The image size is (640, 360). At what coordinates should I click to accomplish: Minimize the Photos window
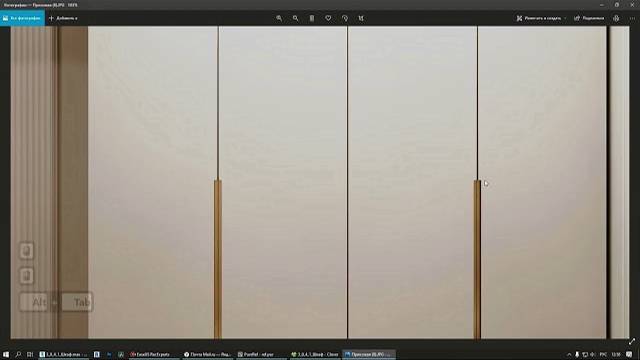pos(602,5)
